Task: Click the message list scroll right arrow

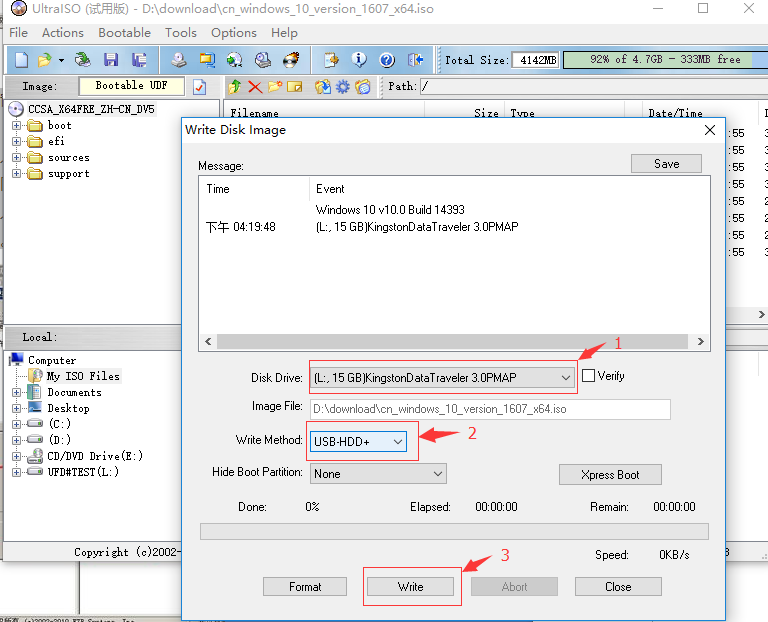Action: [x=700, y=341]
